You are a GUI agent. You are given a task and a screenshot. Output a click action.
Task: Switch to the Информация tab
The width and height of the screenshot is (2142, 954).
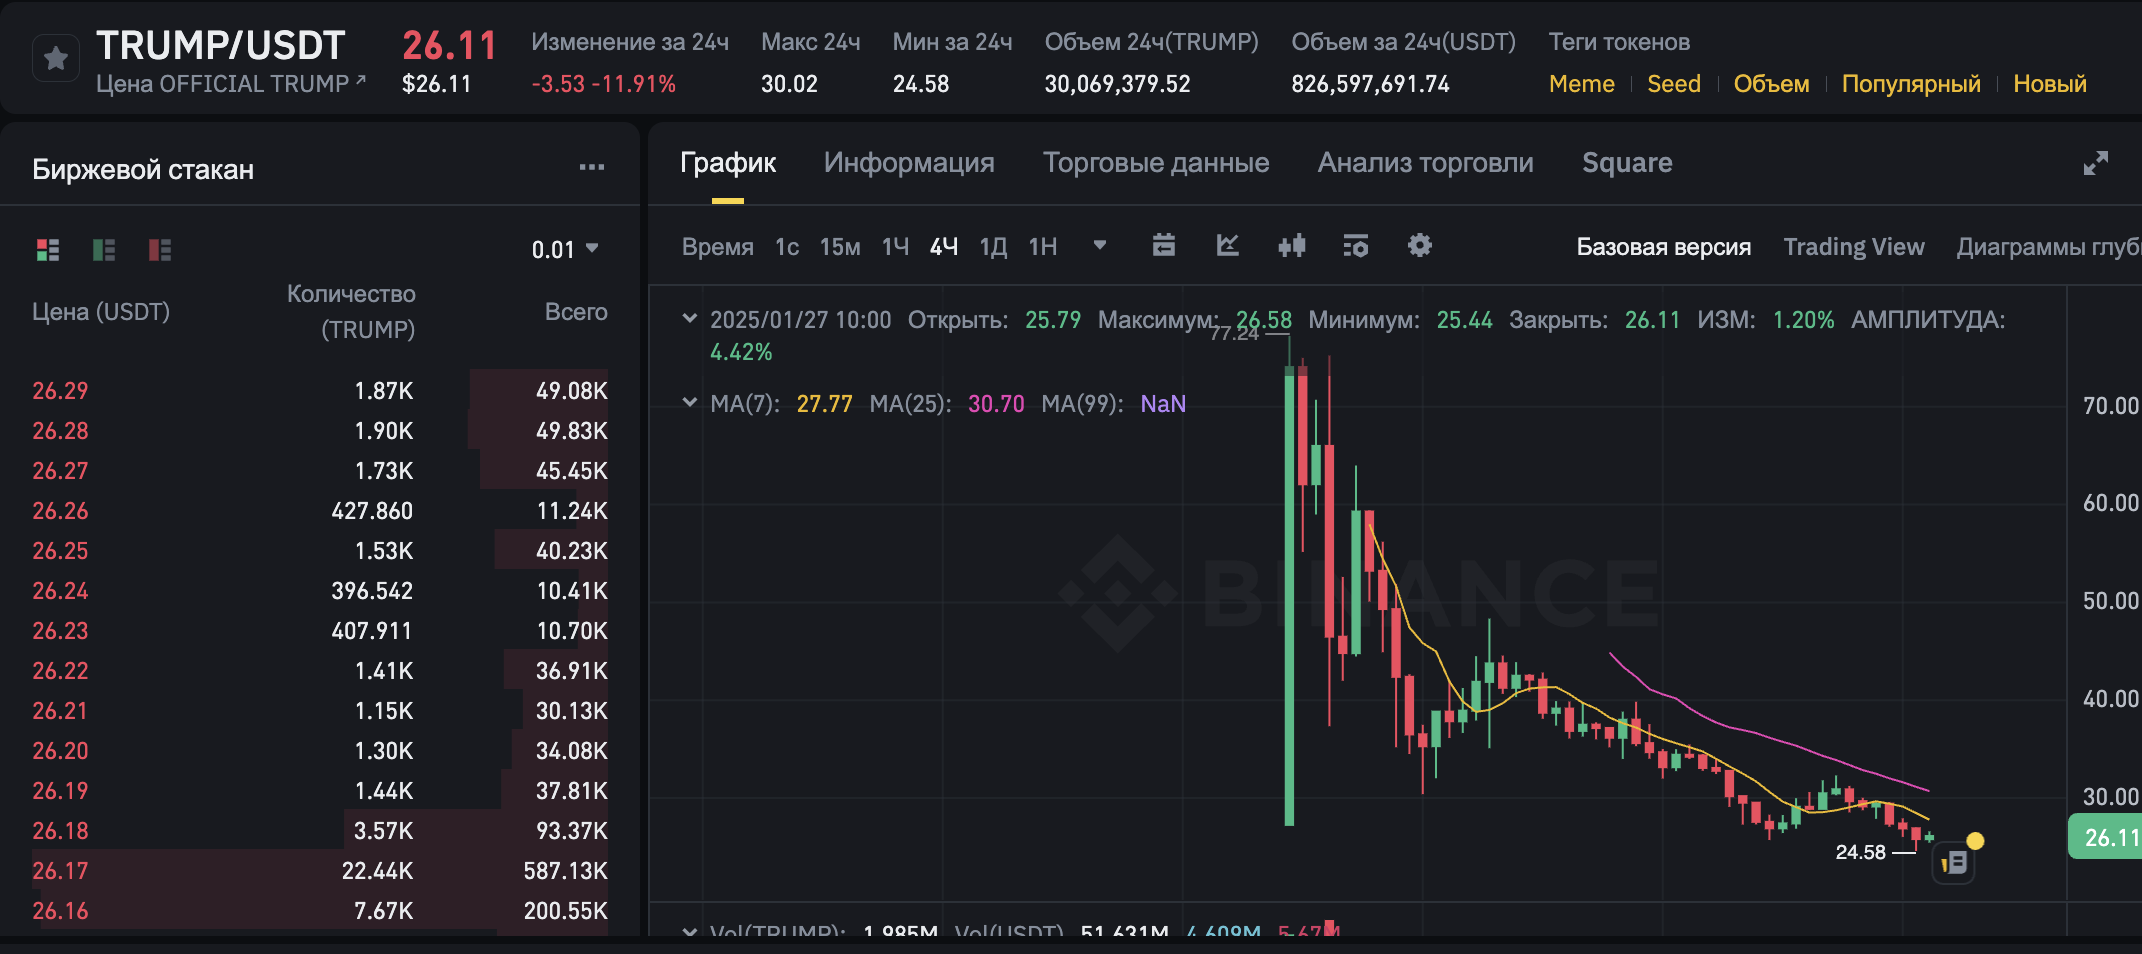tap(909, 163)
